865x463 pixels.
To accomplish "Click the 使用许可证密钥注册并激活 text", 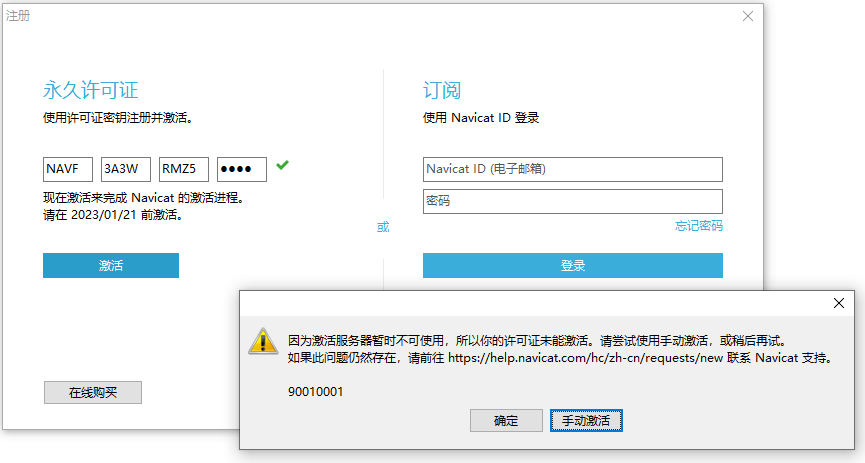I will [x=118, y=118].
